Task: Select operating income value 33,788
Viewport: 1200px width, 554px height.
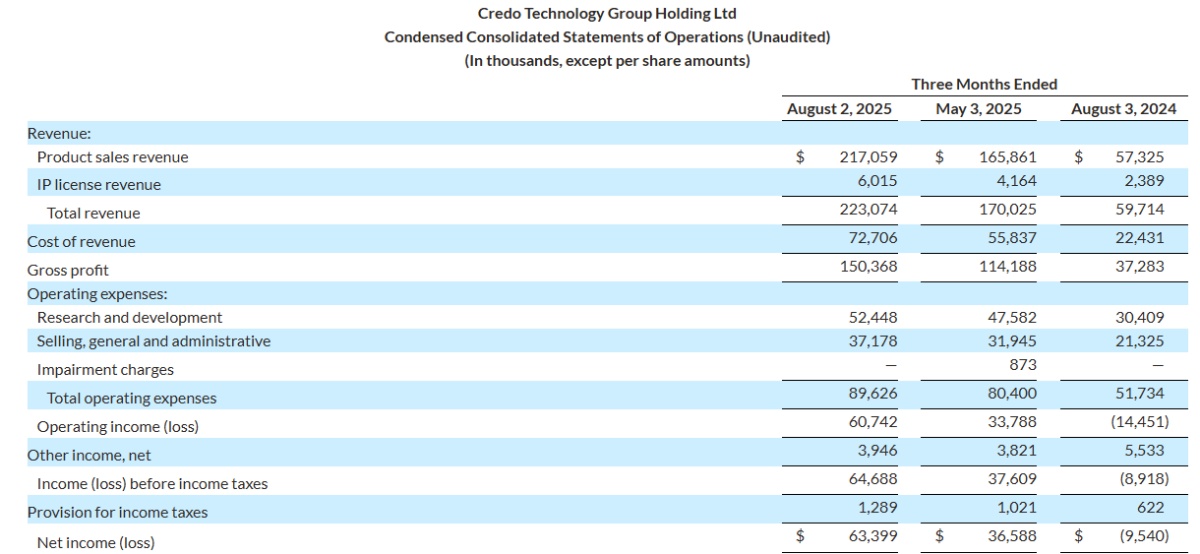Action: point(1012,423)
